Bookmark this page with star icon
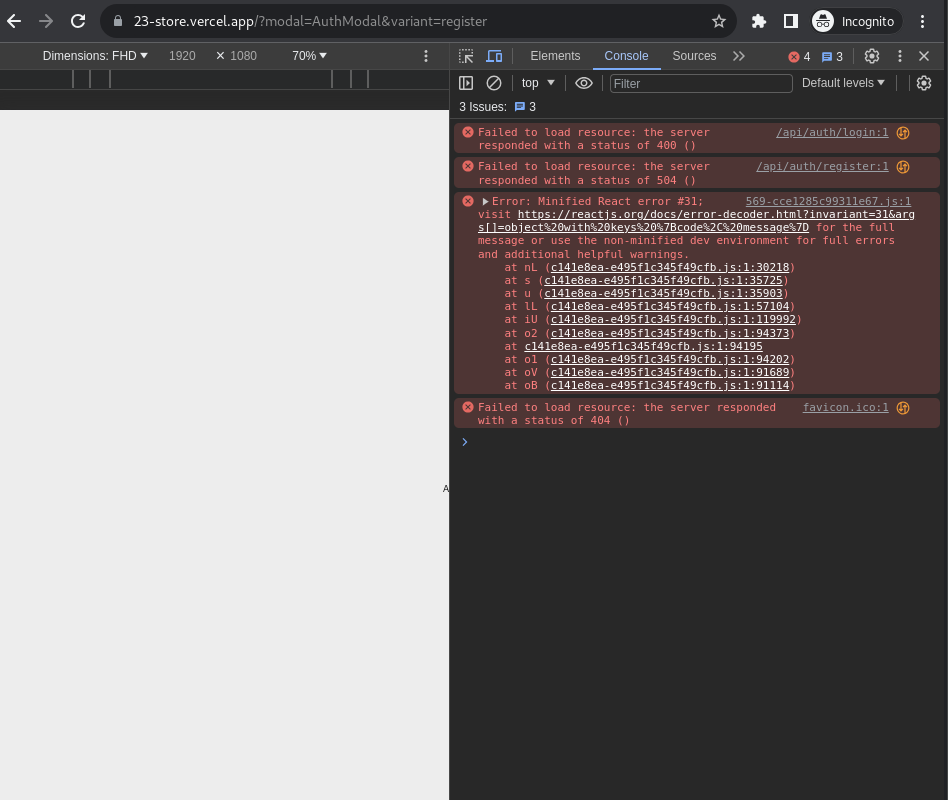The image size is (948, 800). click(x=718, y=22)
